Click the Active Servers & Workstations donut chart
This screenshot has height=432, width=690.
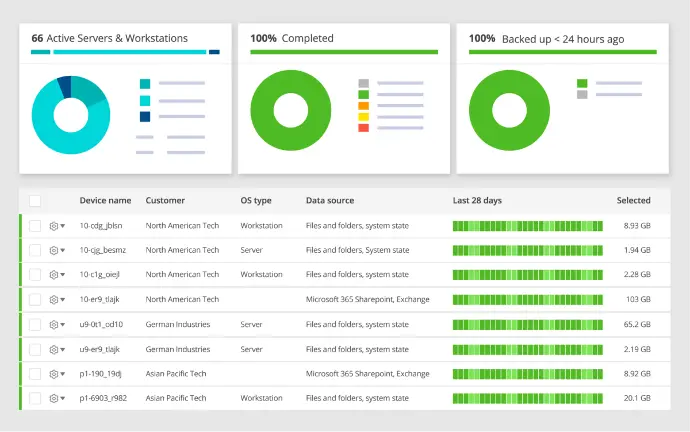(x=70, y=114)
